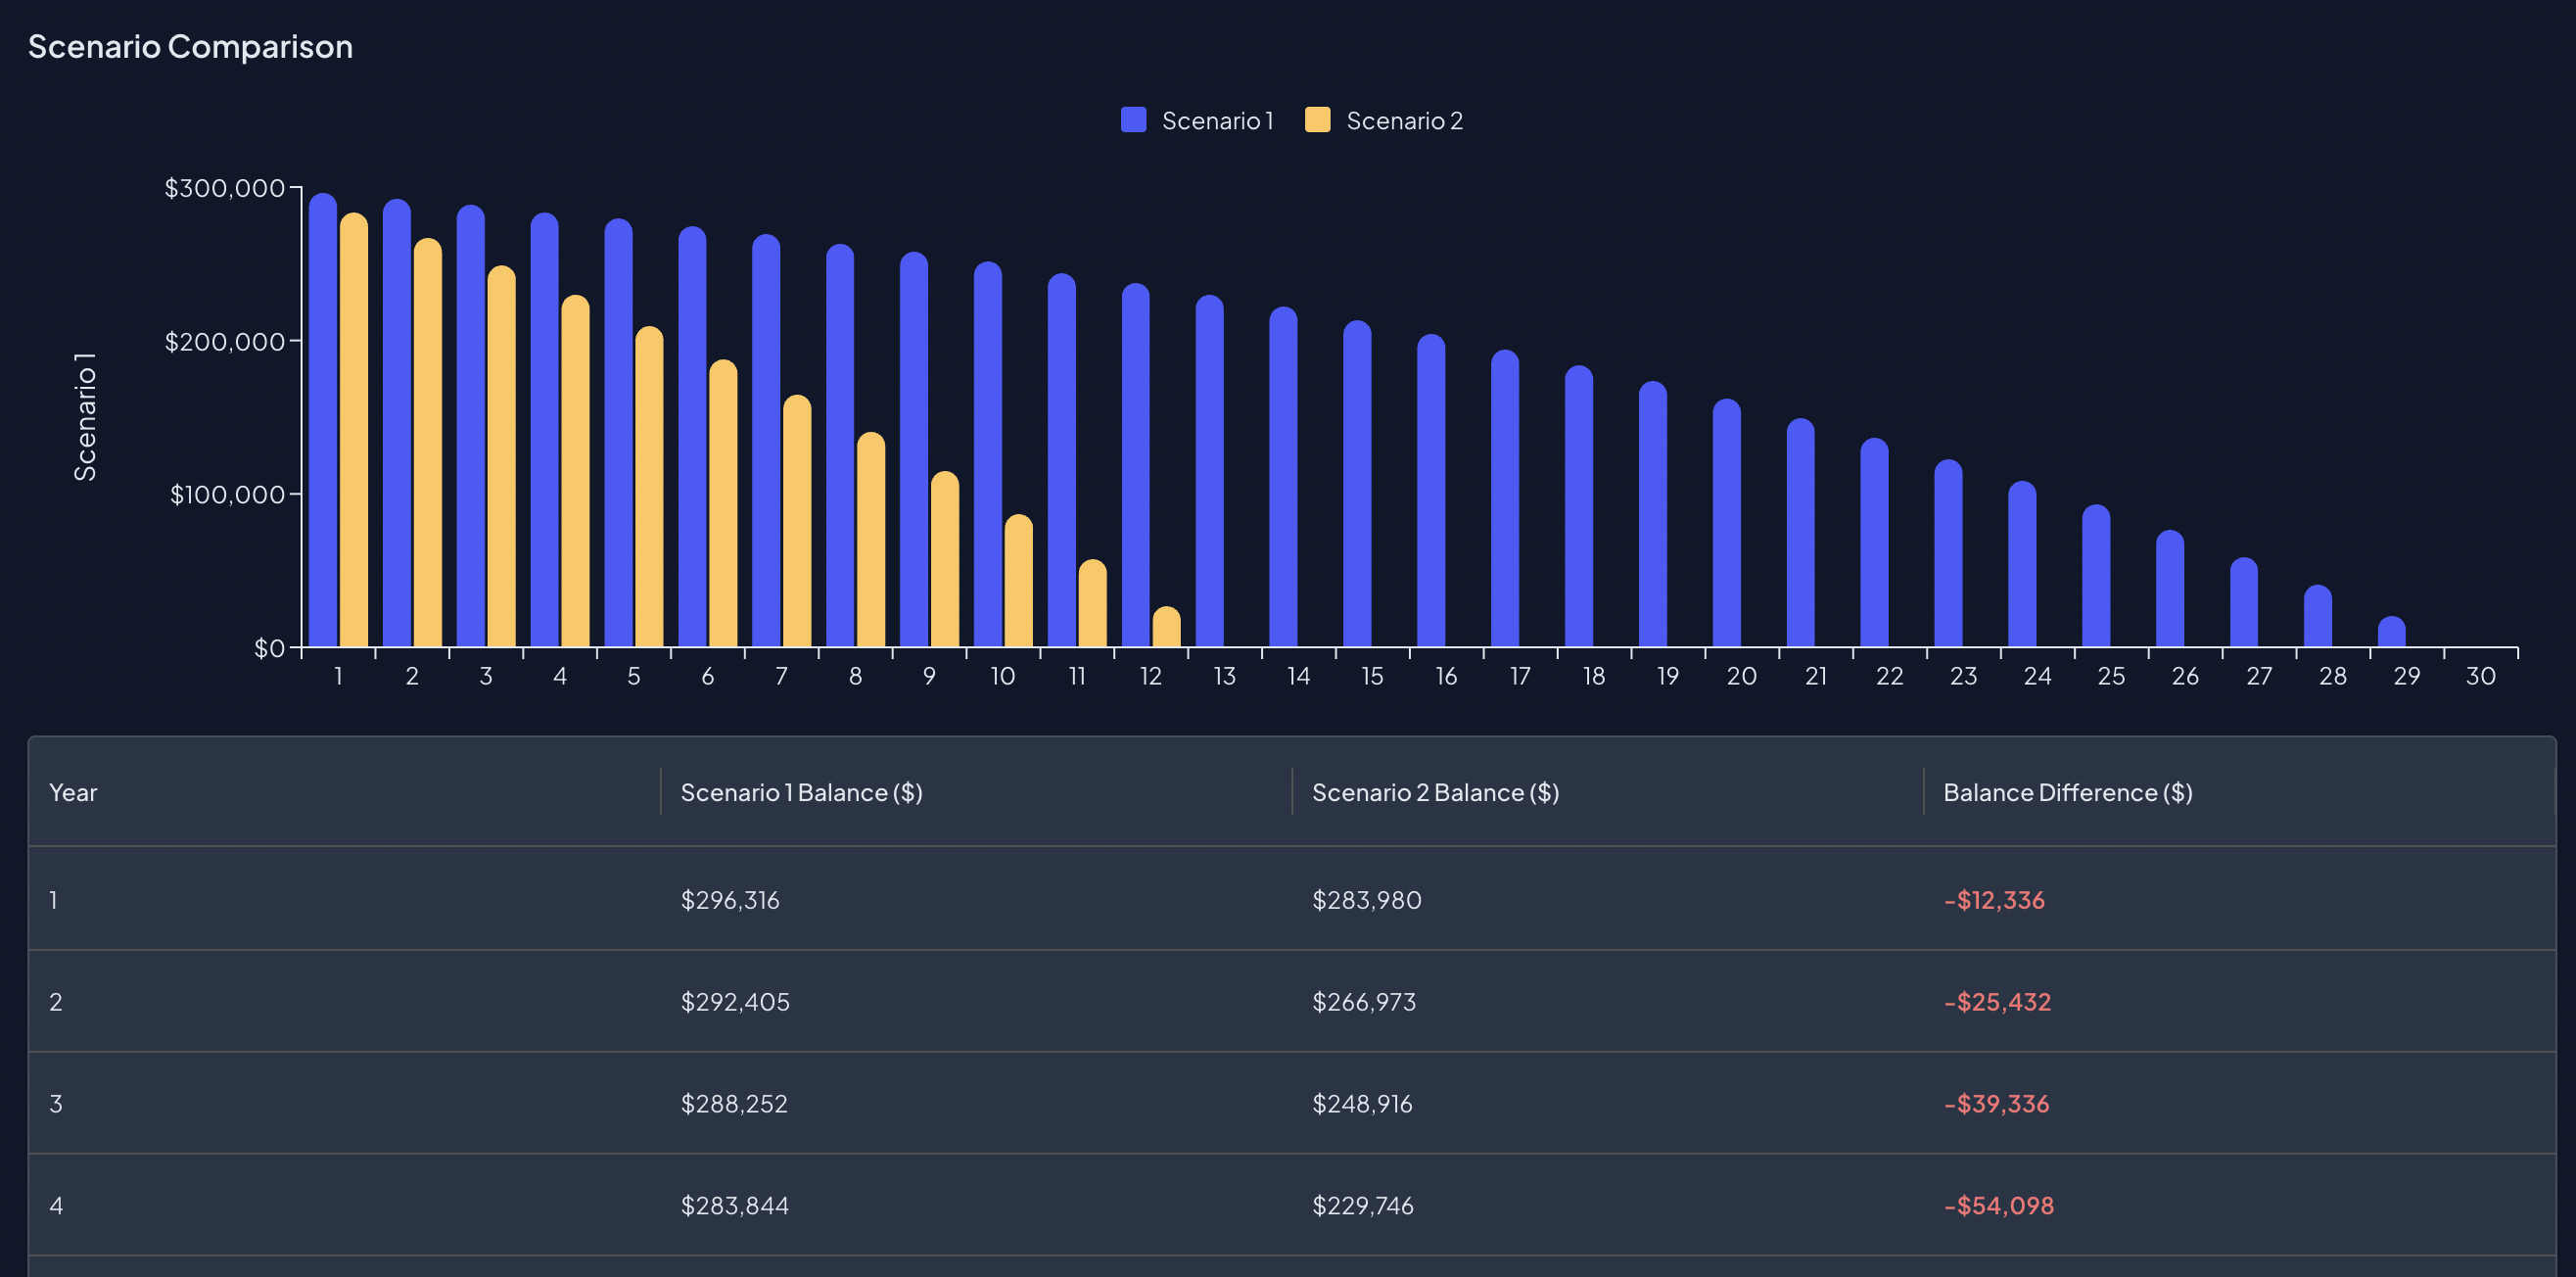This screenshot has width=2576, height=1277.
Task: Click the Scenario 1 legend label
Action: click(1217, 121)
